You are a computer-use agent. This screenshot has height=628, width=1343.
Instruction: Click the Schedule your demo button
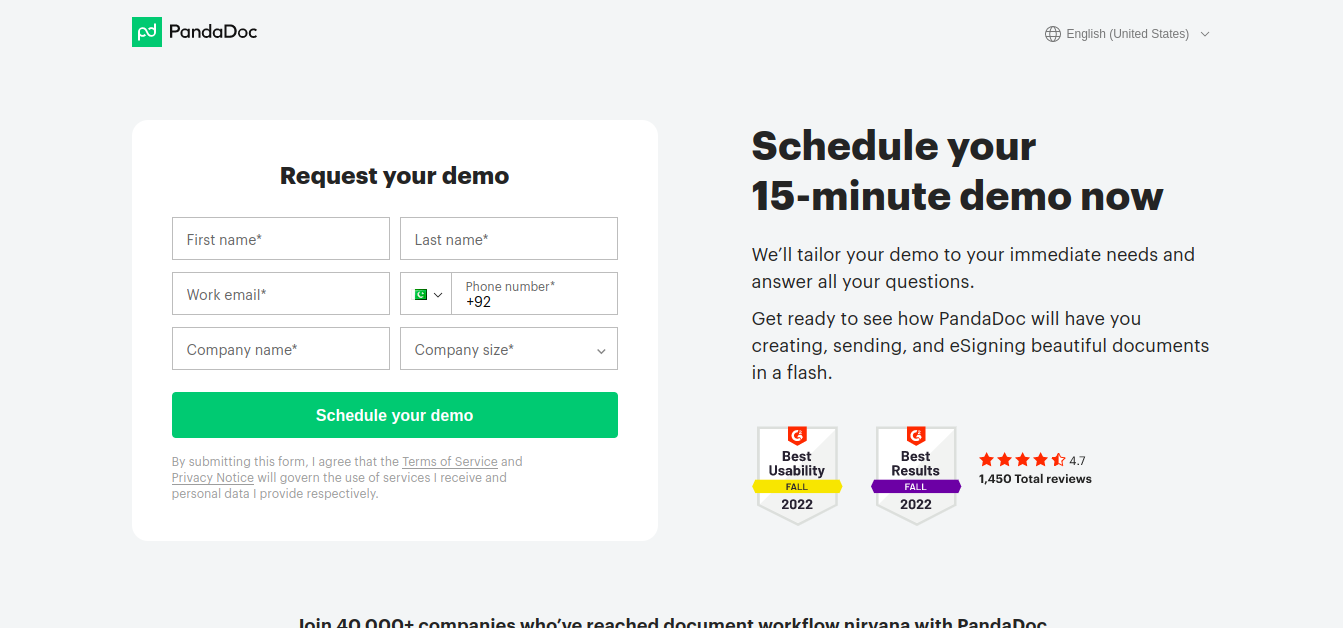coord(395,415)
